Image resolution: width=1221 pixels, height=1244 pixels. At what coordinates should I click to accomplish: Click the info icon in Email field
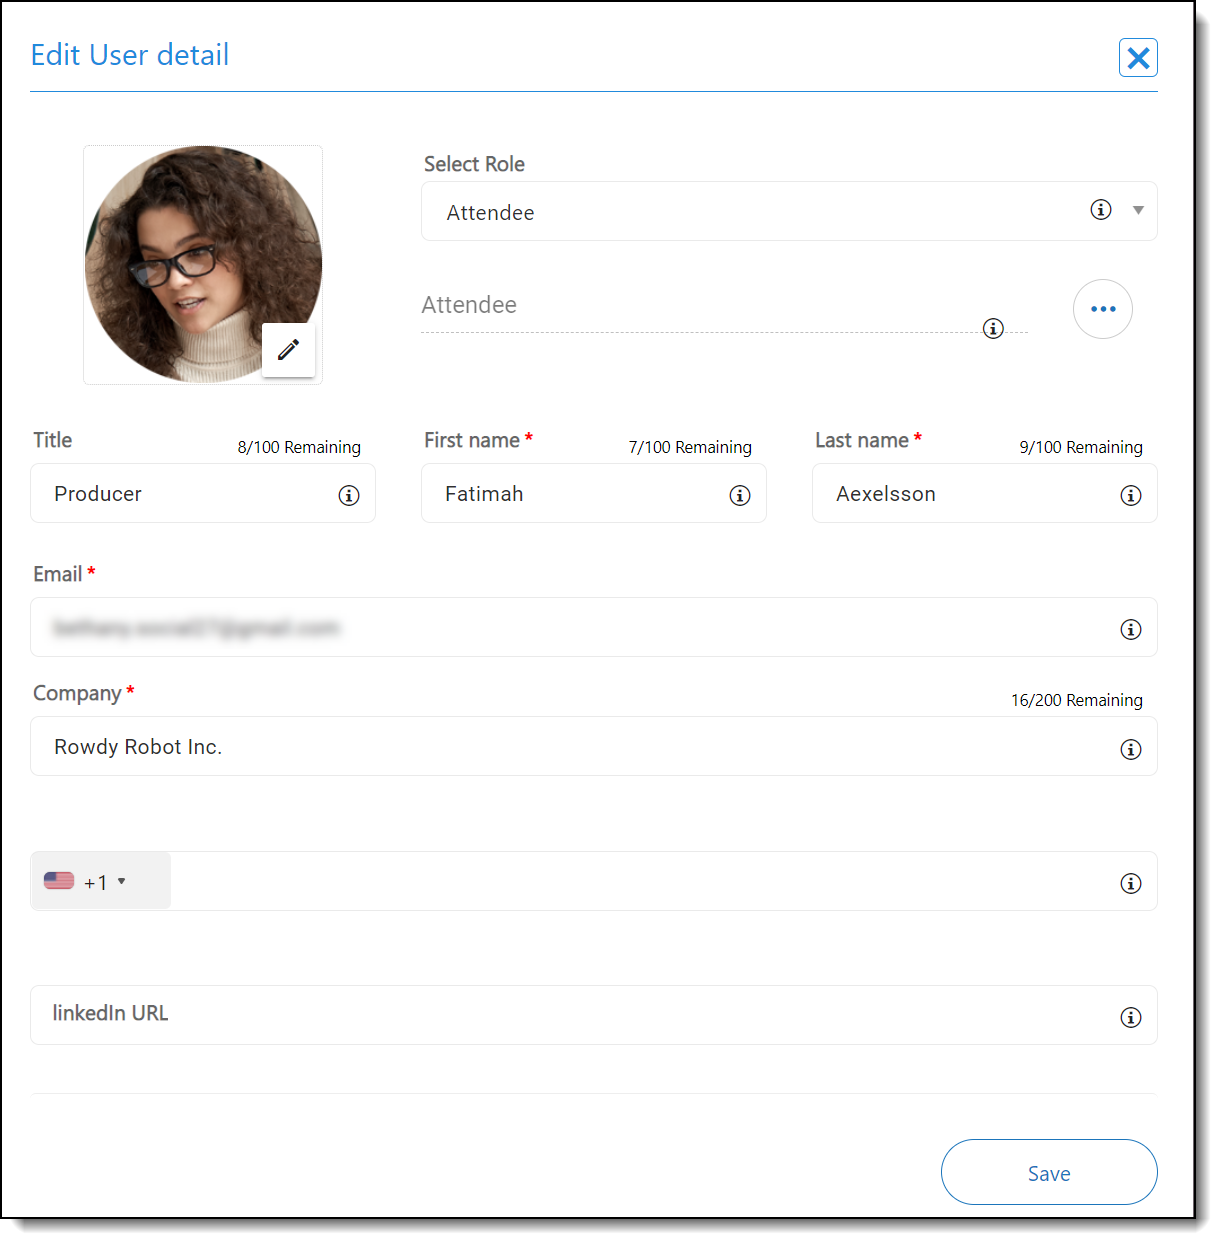click(1131, 629)
